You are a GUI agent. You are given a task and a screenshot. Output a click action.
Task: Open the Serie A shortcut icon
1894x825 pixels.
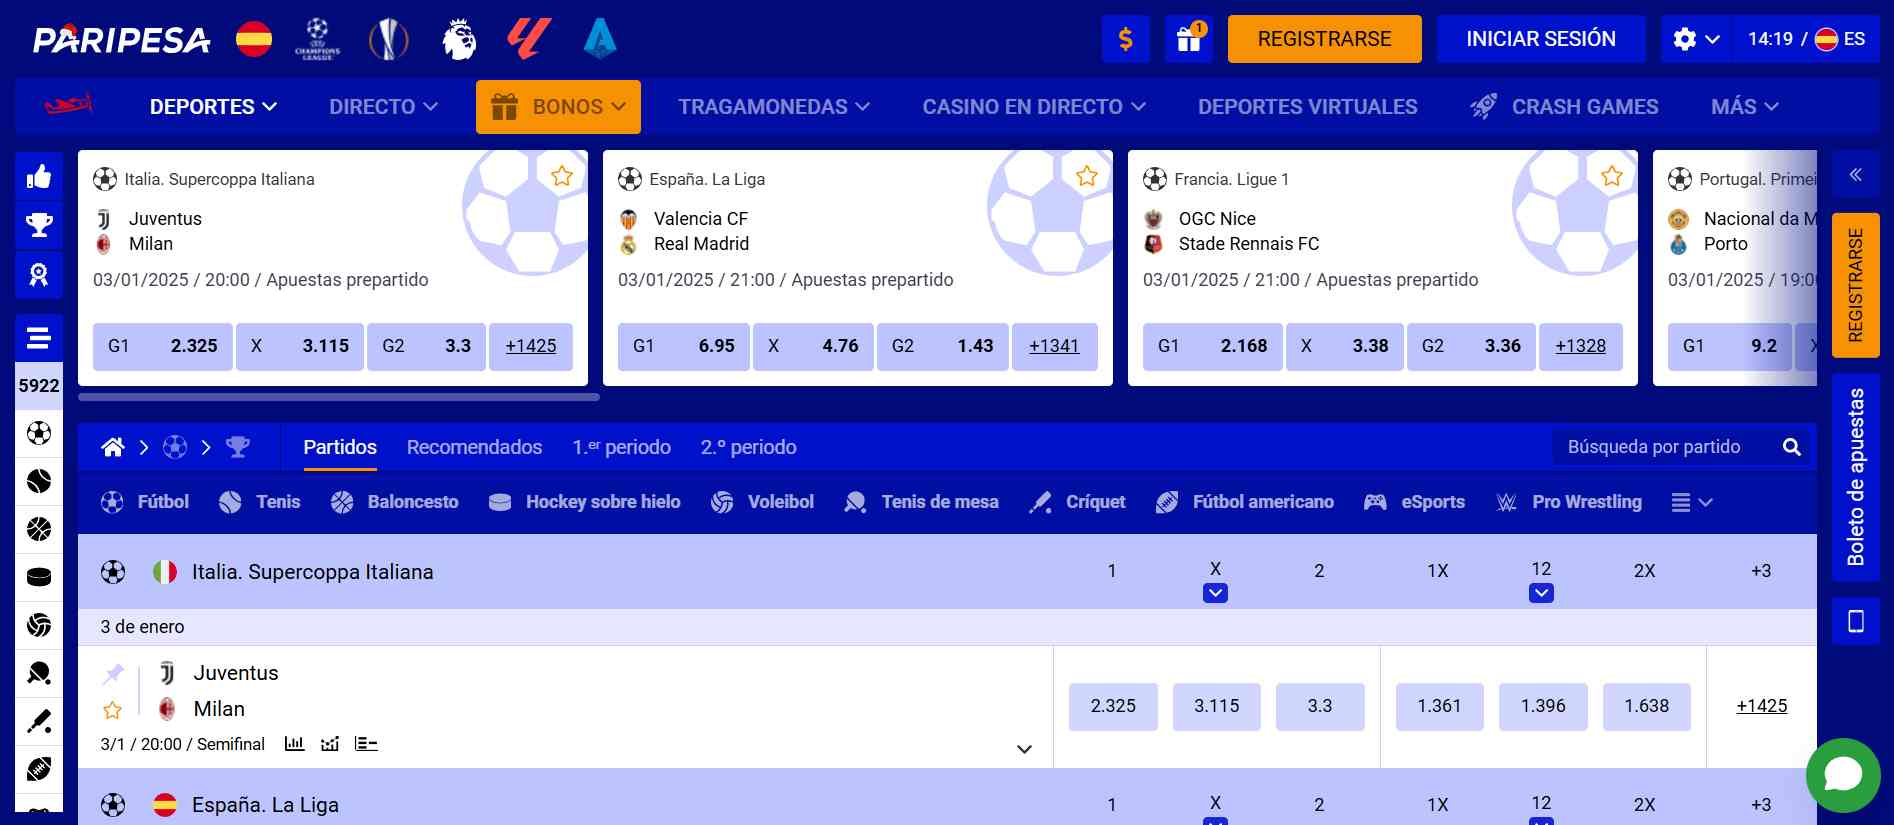click(600, 39)
